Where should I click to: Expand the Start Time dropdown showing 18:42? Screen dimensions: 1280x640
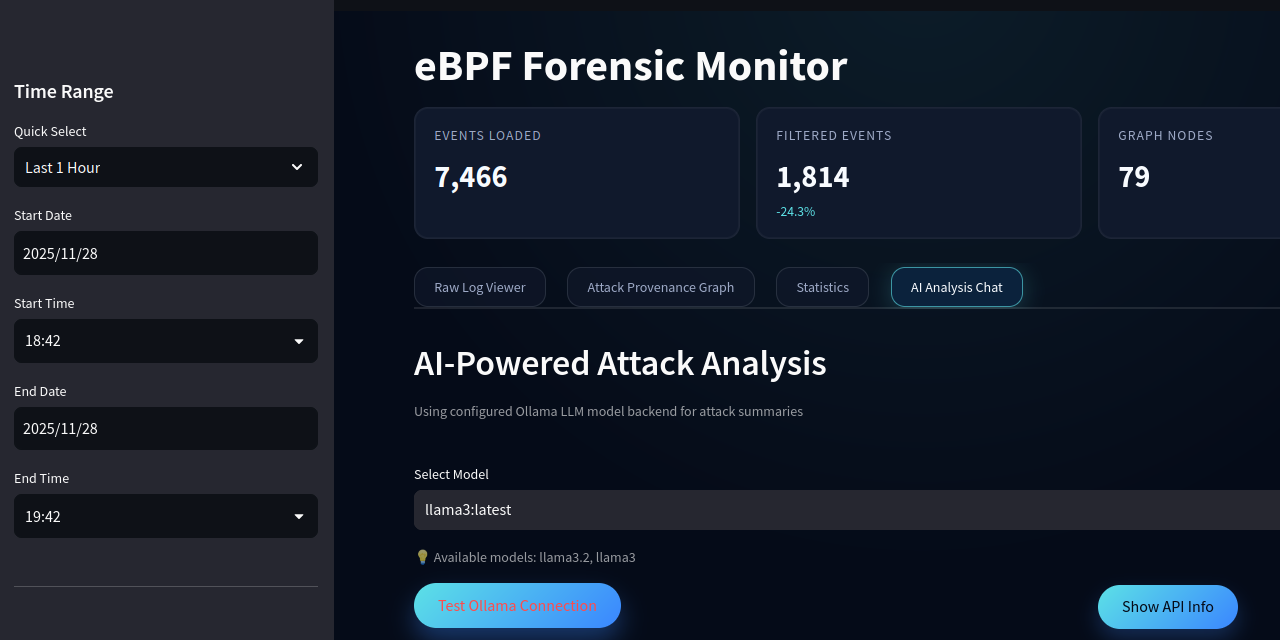click(x=165, y=341)
